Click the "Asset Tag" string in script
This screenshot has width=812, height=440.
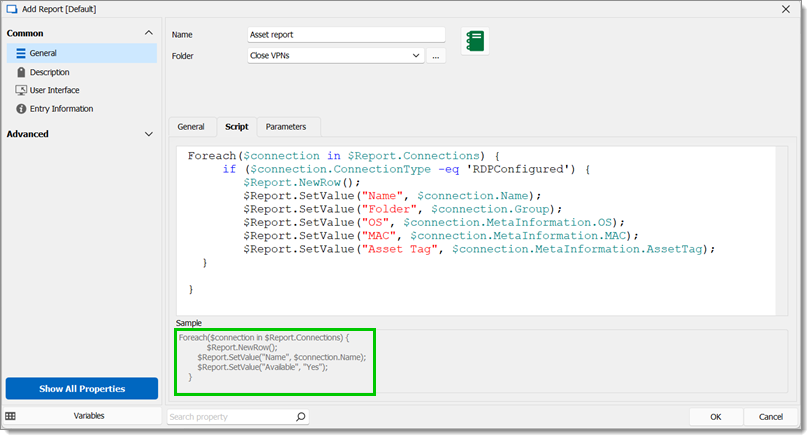click(399, 250)
